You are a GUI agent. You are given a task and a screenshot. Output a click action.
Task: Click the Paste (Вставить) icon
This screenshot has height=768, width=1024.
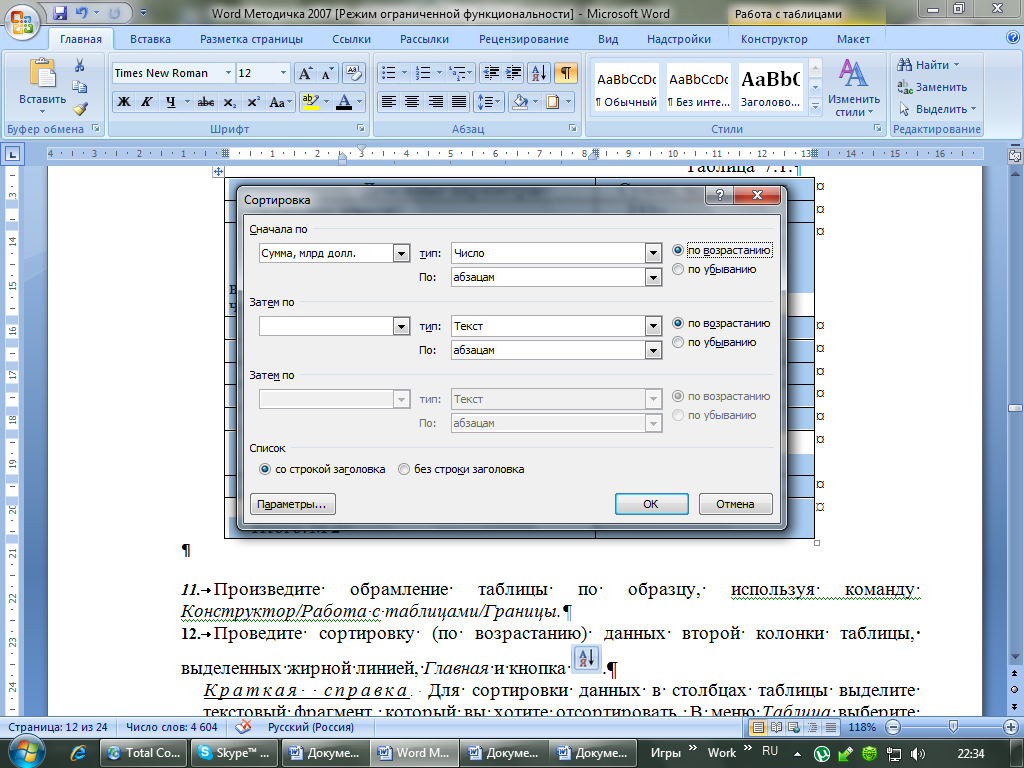pyautogui.click(x=42, y=73)
